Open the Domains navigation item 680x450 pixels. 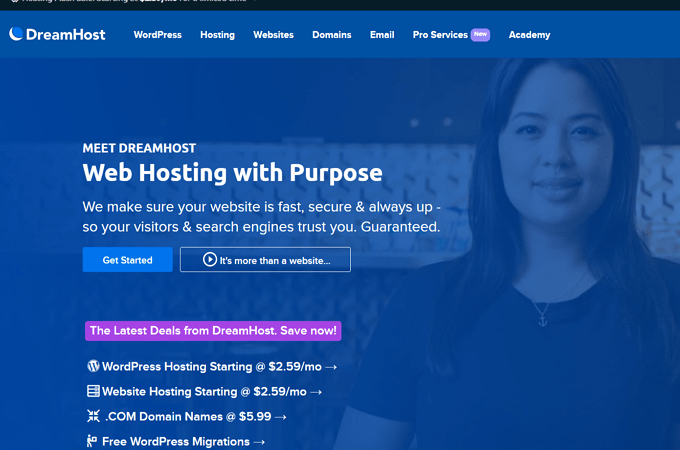(332, 35)
